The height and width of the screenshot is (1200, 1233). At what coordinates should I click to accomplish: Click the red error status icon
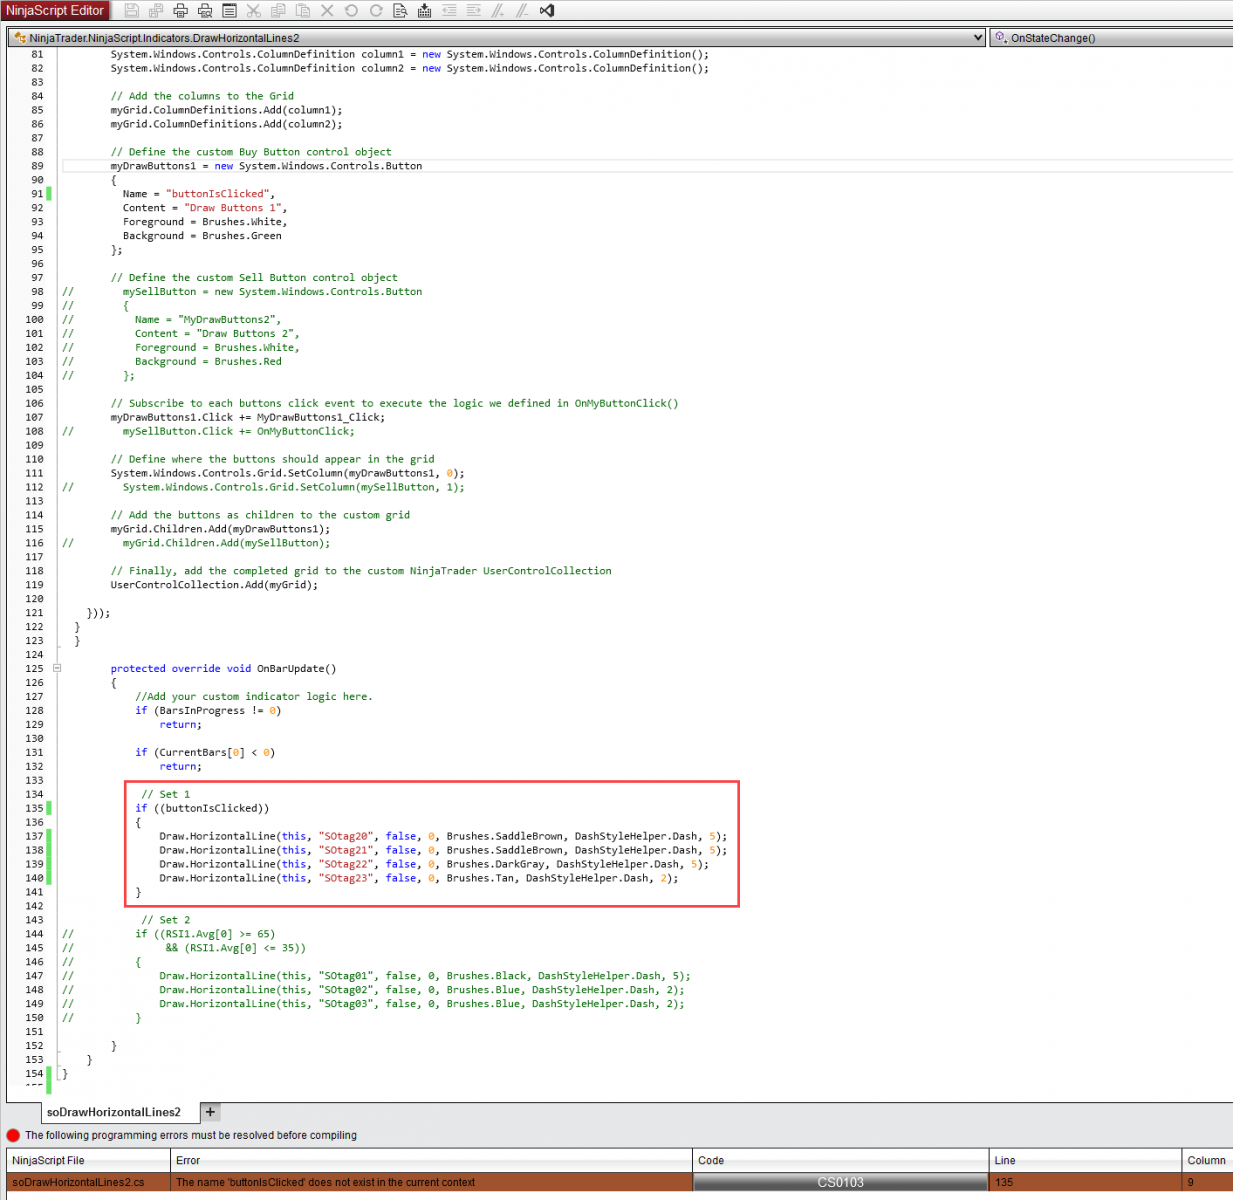13,1135
